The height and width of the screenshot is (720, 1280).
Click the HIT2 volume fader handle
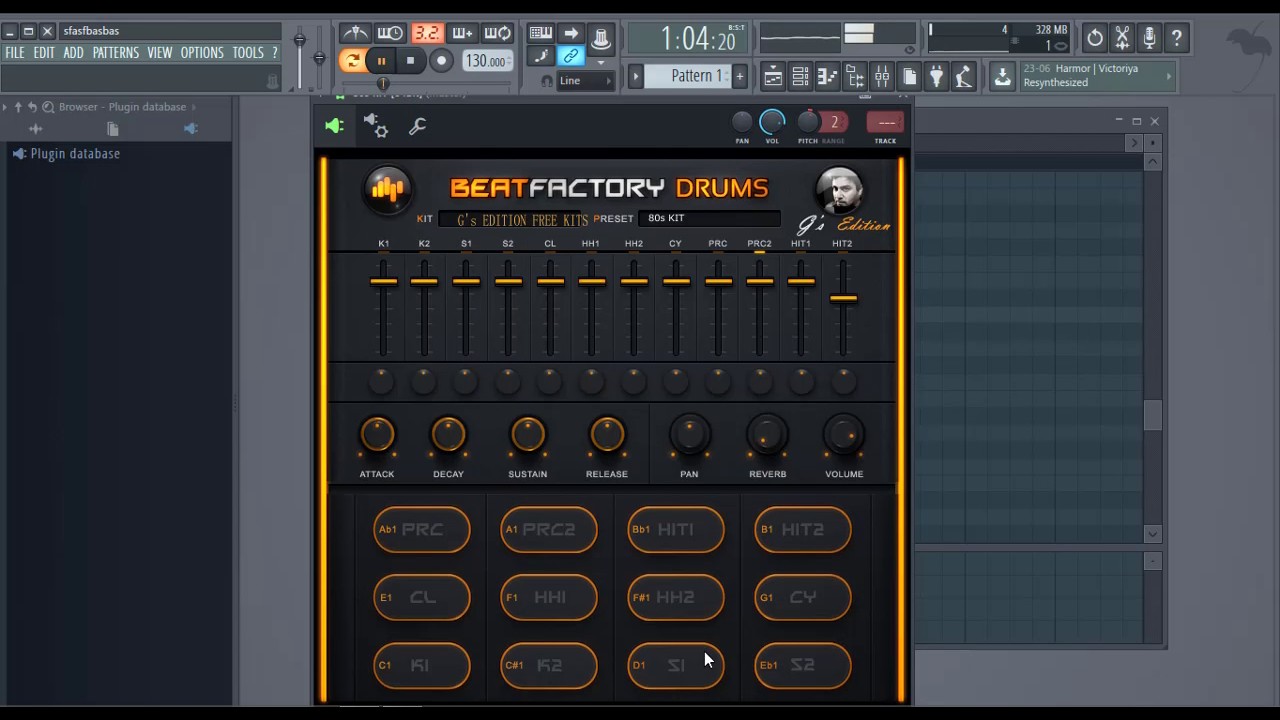click(x=843, y=298)
